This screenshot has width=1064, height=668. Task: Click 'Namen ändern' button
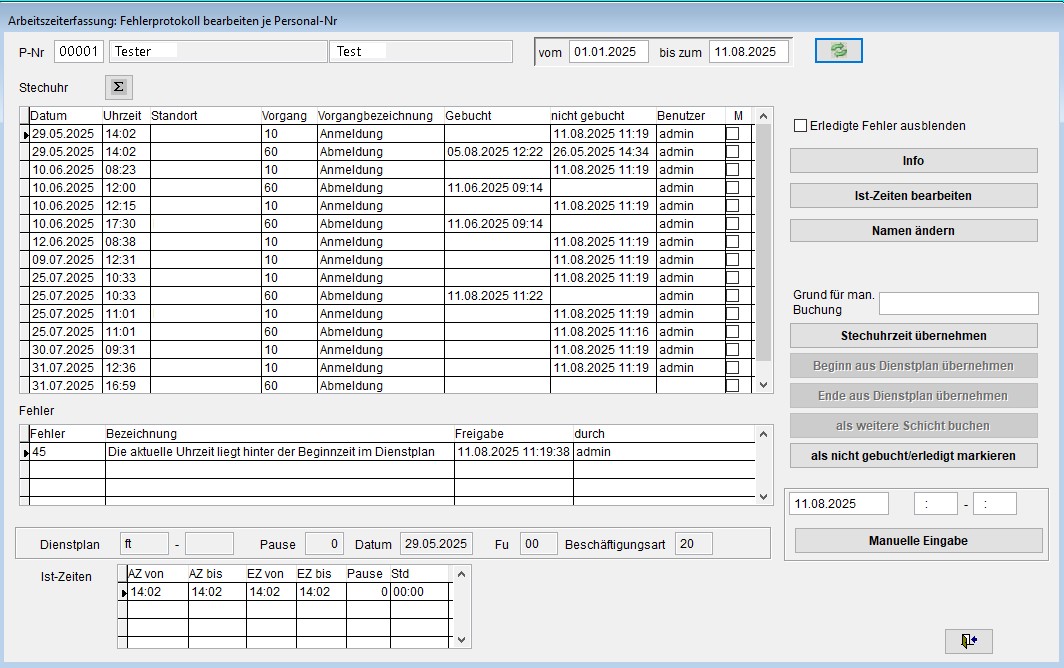(913, 231)
